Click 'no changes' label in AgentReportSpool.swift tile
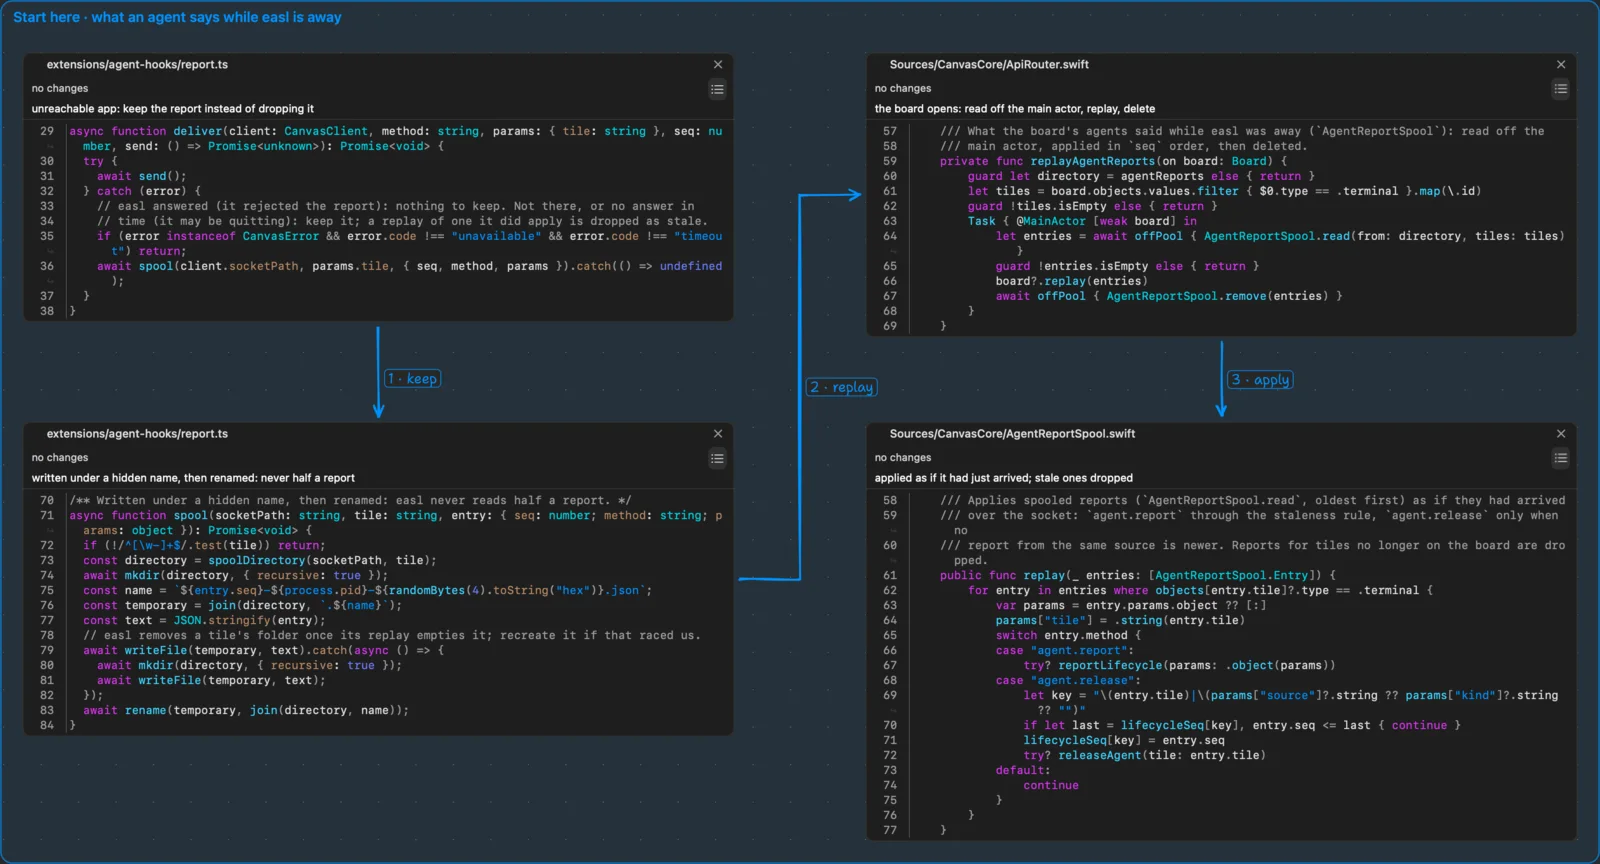Viewport: 1600px width, 864px height. click(903, 458)
